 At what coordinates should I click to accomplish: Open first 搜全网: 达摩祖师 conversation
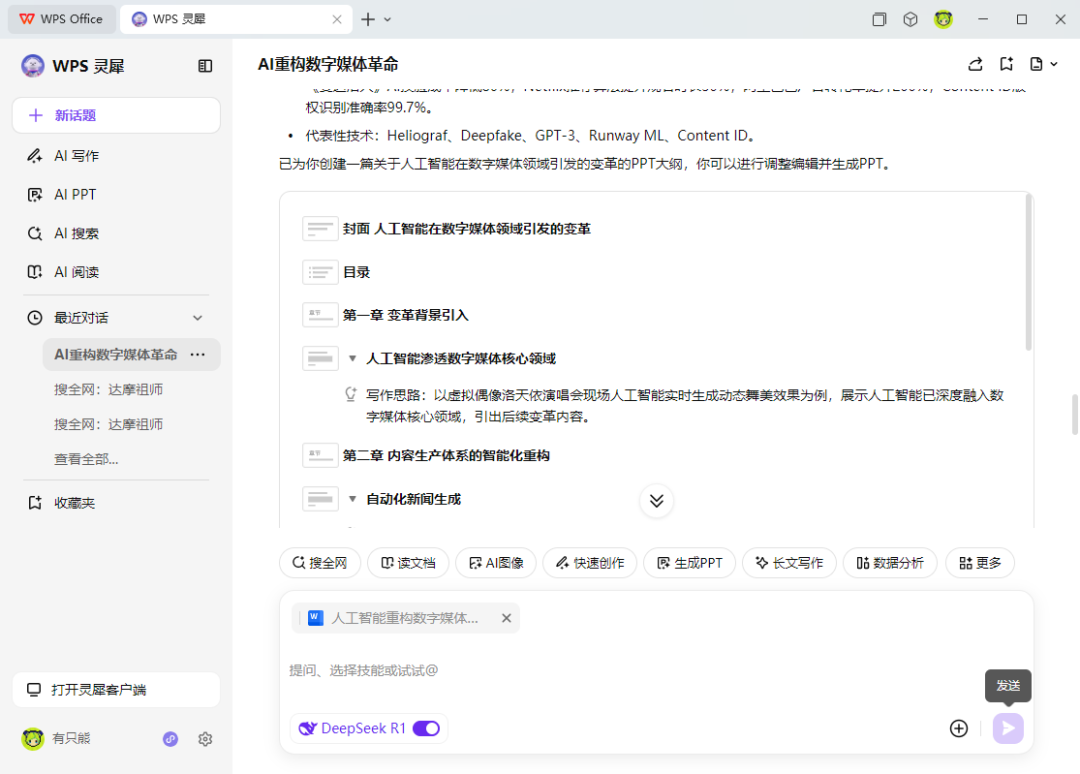[109, 390]
